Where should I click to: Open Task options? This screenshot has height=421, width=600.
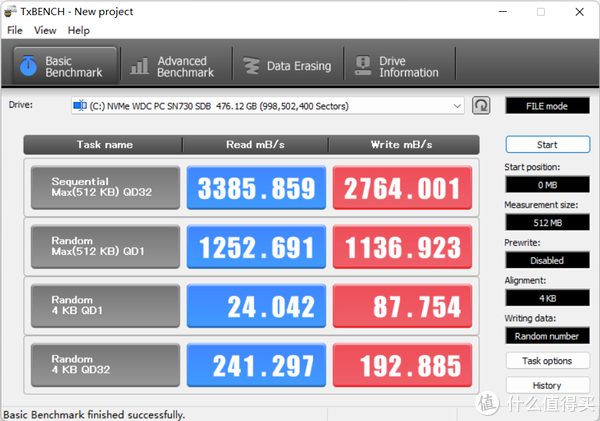click(548, 361)
